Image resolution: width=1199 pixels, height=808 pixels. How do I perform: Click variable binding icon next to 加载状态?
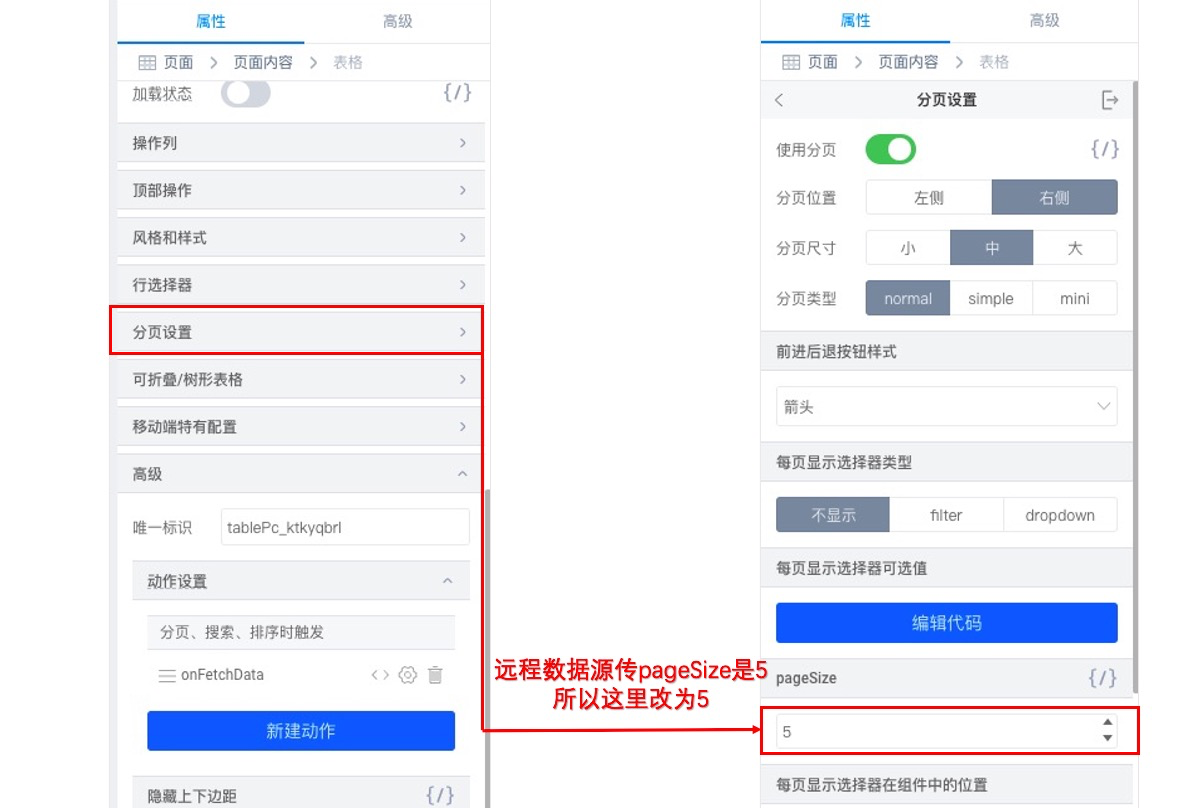457,93
